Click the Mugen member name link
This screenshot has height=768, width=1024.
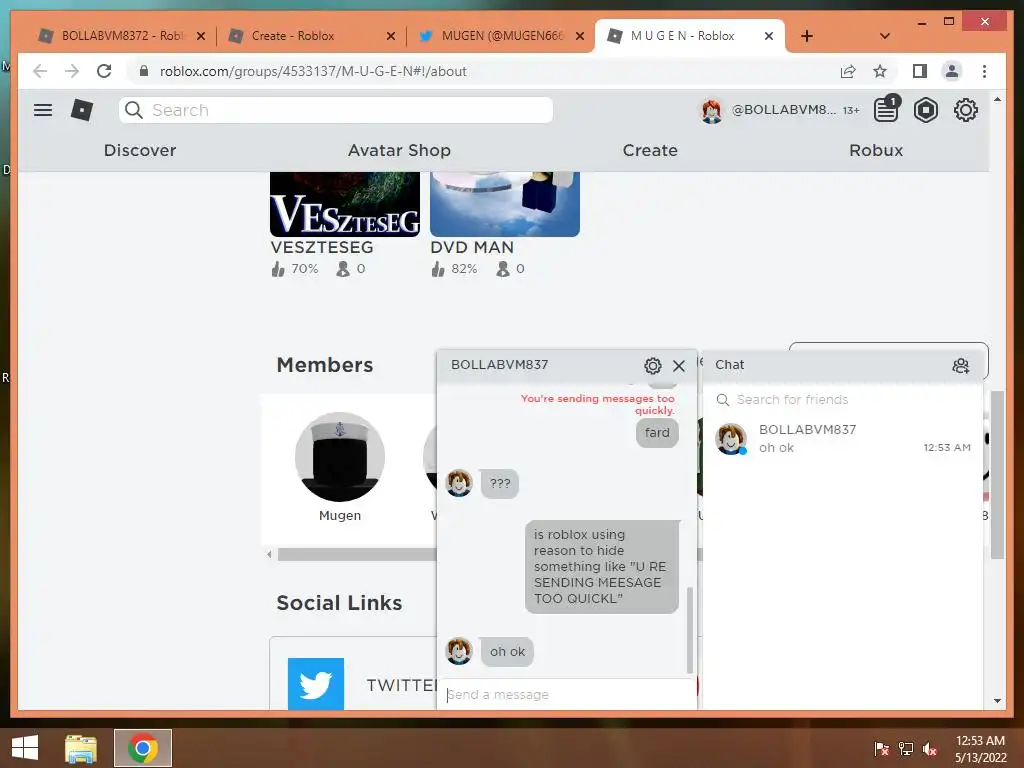click(x=340, y=515)
